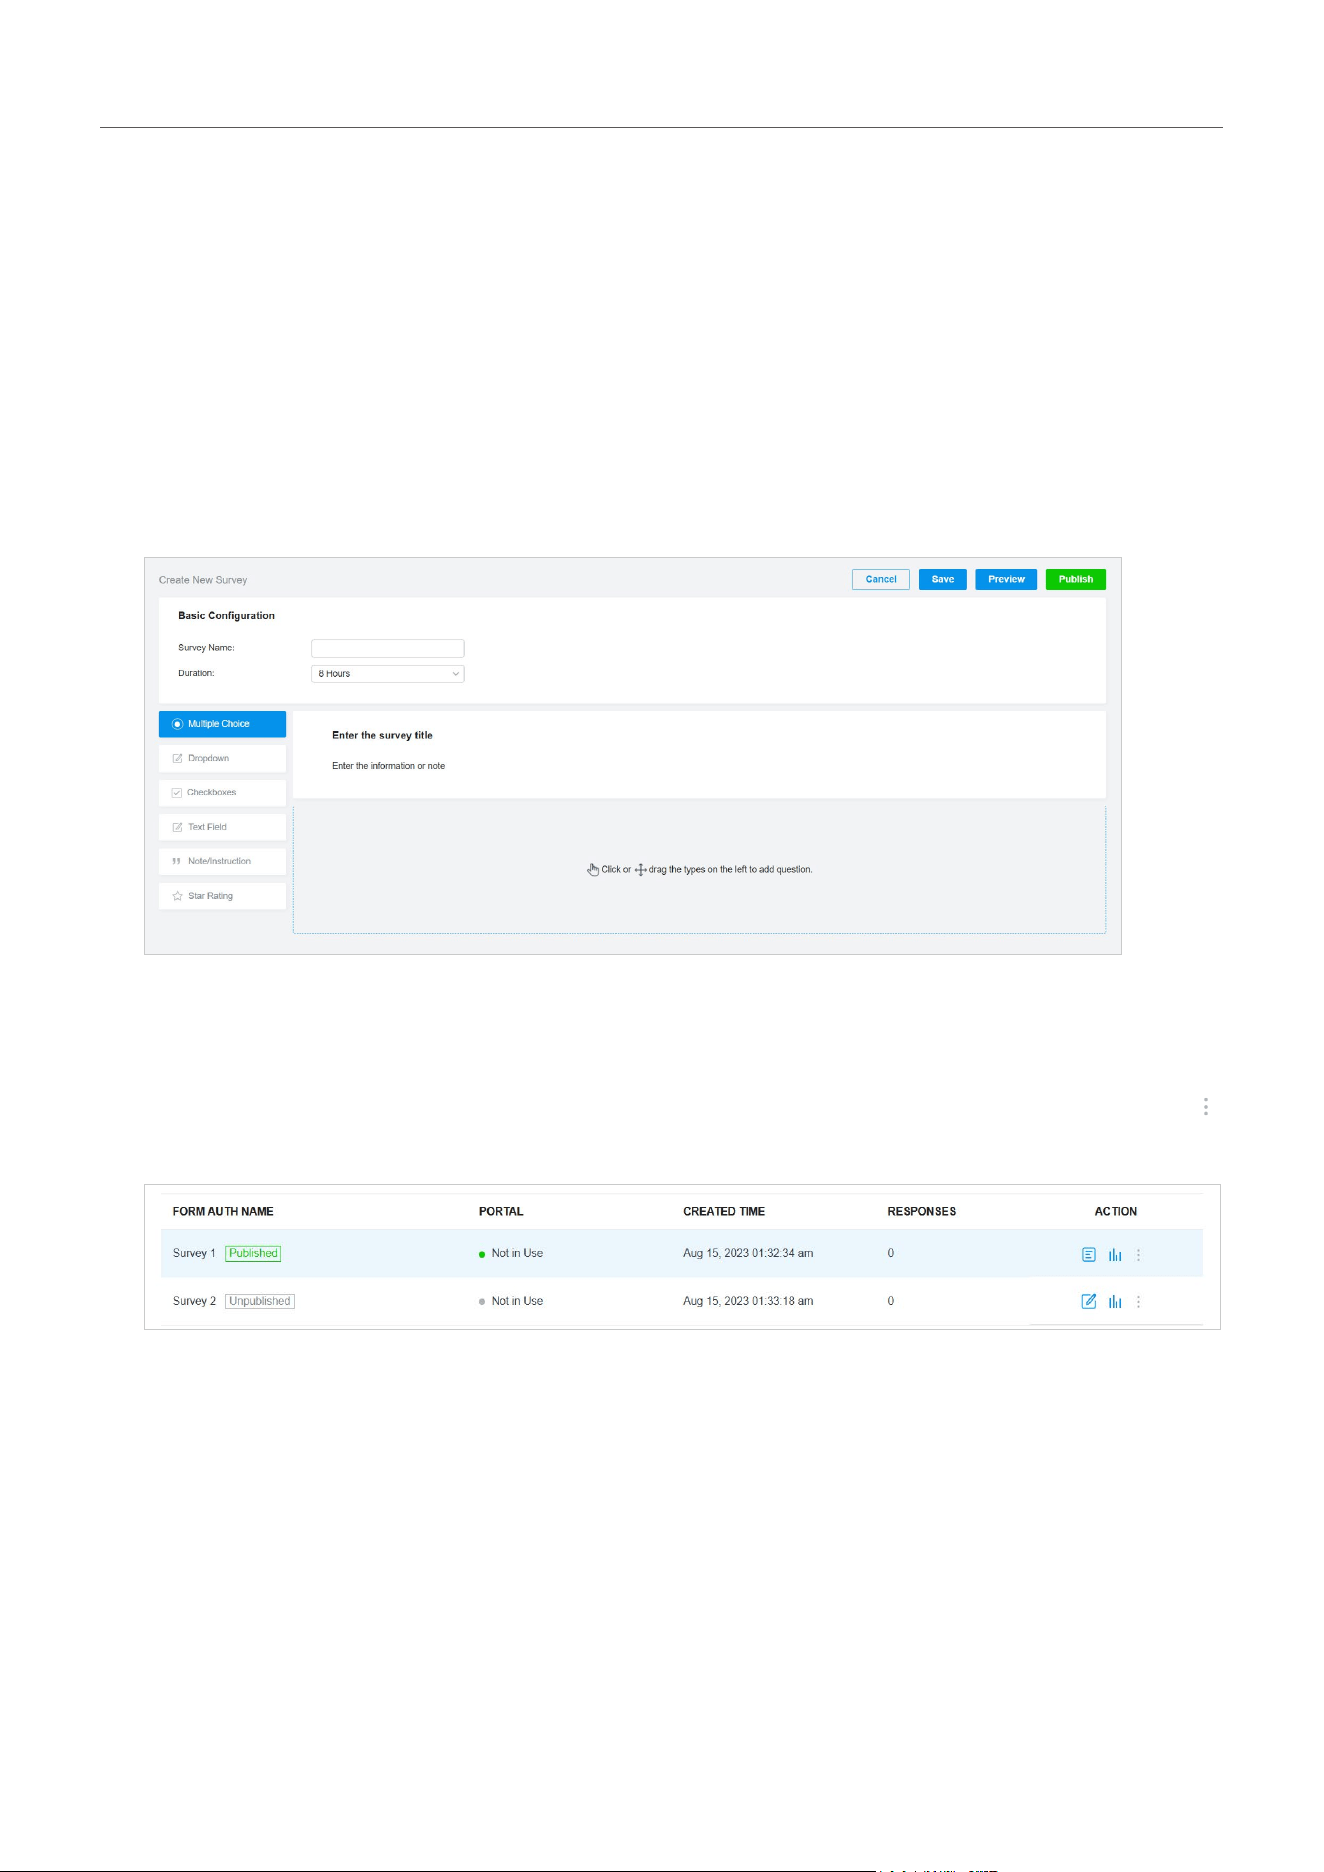Click the ACTION column header
This screenshot has height=1872, width=1324.
[1116, 1211]
